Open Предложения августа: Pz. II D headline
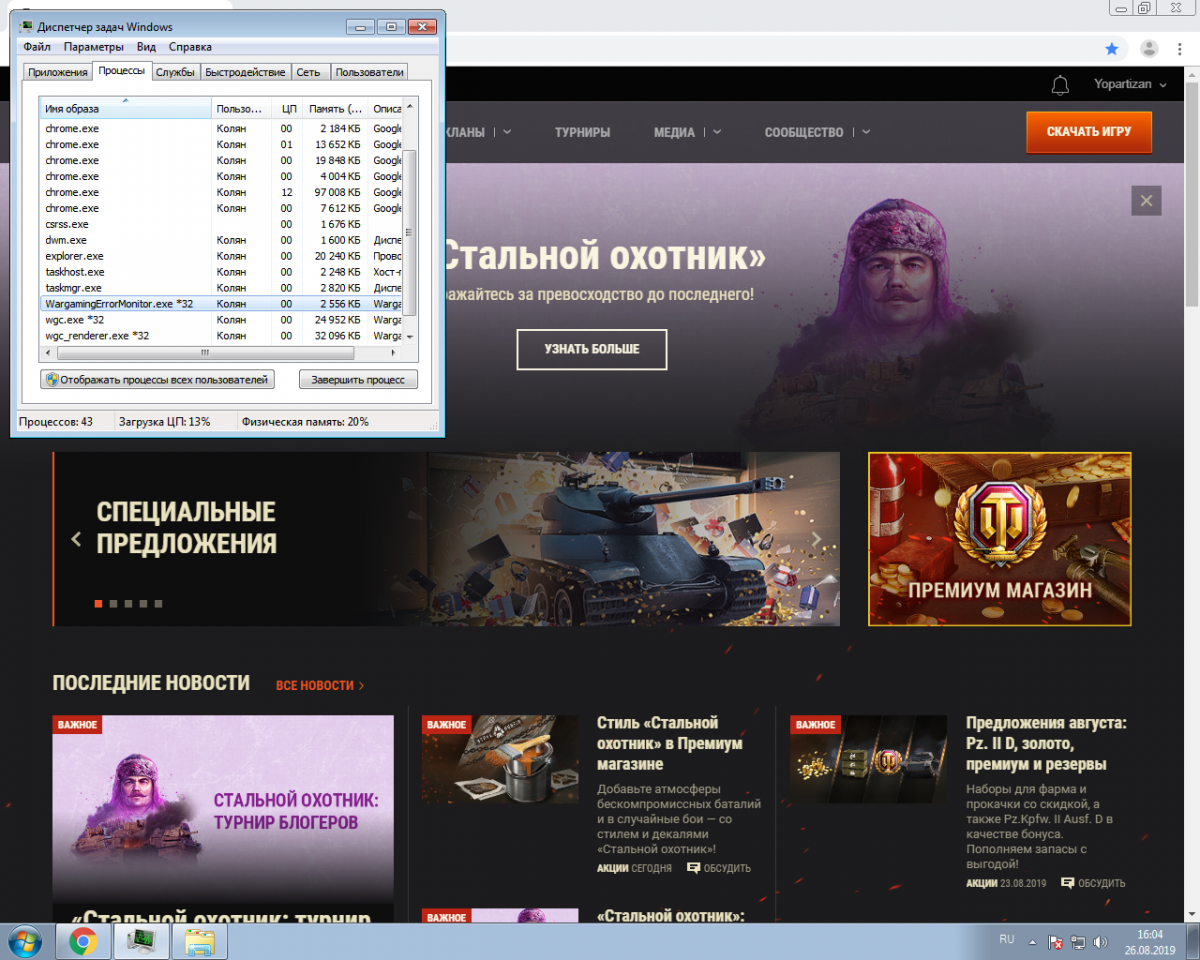The width and height of the screenshot is (1200, 960). point(1046,743)
